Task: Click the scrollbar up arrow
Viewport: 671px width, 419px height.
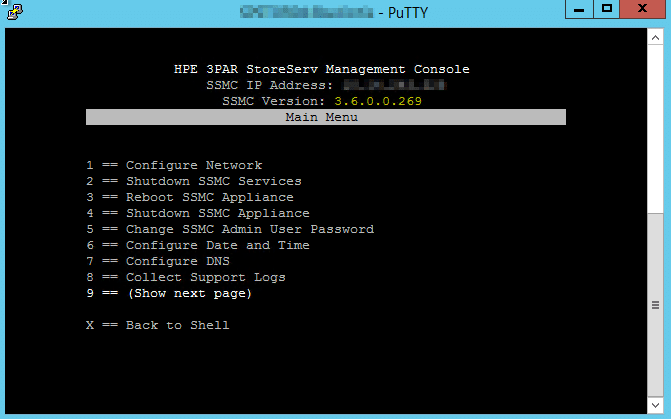Action: point(654,37)
